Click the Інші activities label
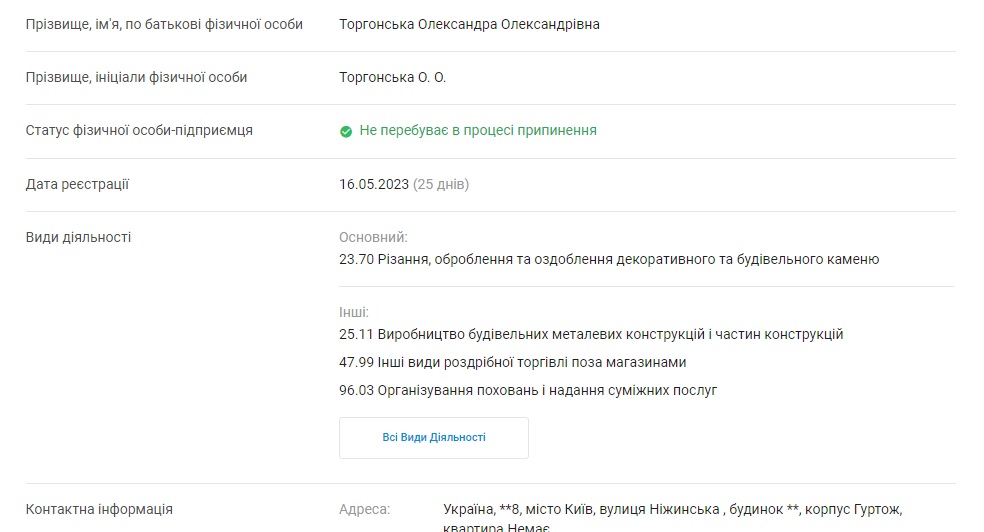This screenshot has width=984, height=532. click(354, 312)
